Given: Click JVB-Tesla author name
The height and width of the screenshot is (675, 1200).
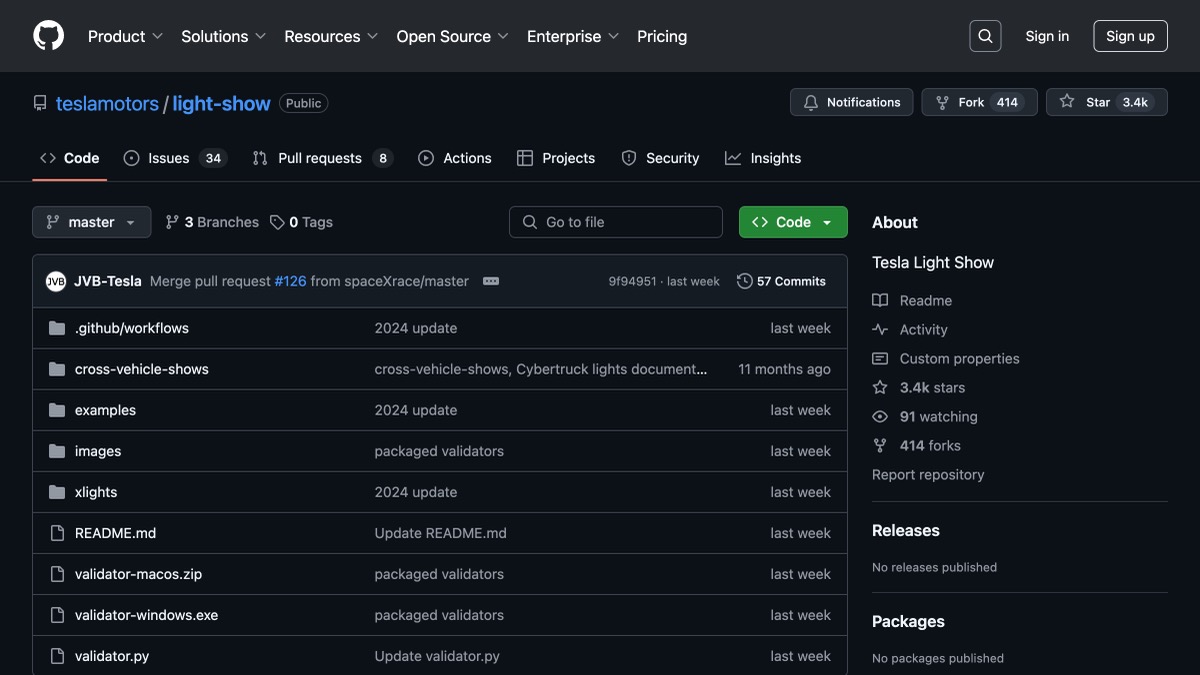Looking at the screenshot, I should click(x=108, y=281).
